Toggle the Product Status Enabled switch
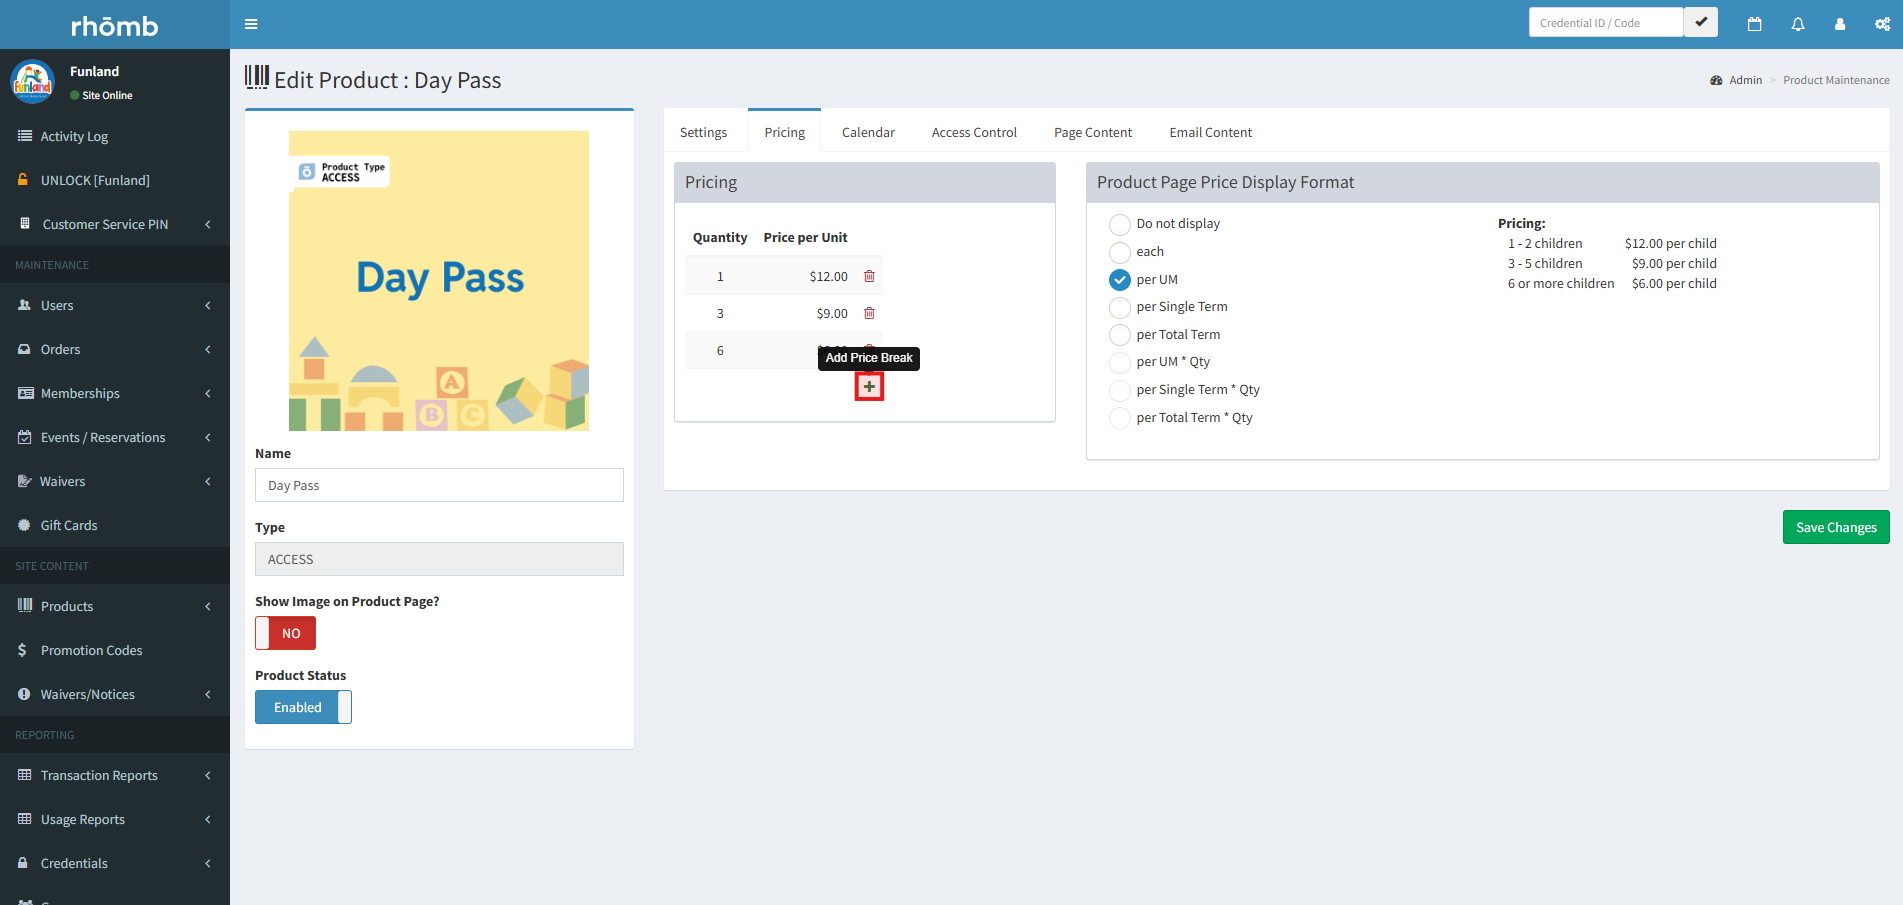This screenshot has width=1903, height=905. tap(303, 707)
